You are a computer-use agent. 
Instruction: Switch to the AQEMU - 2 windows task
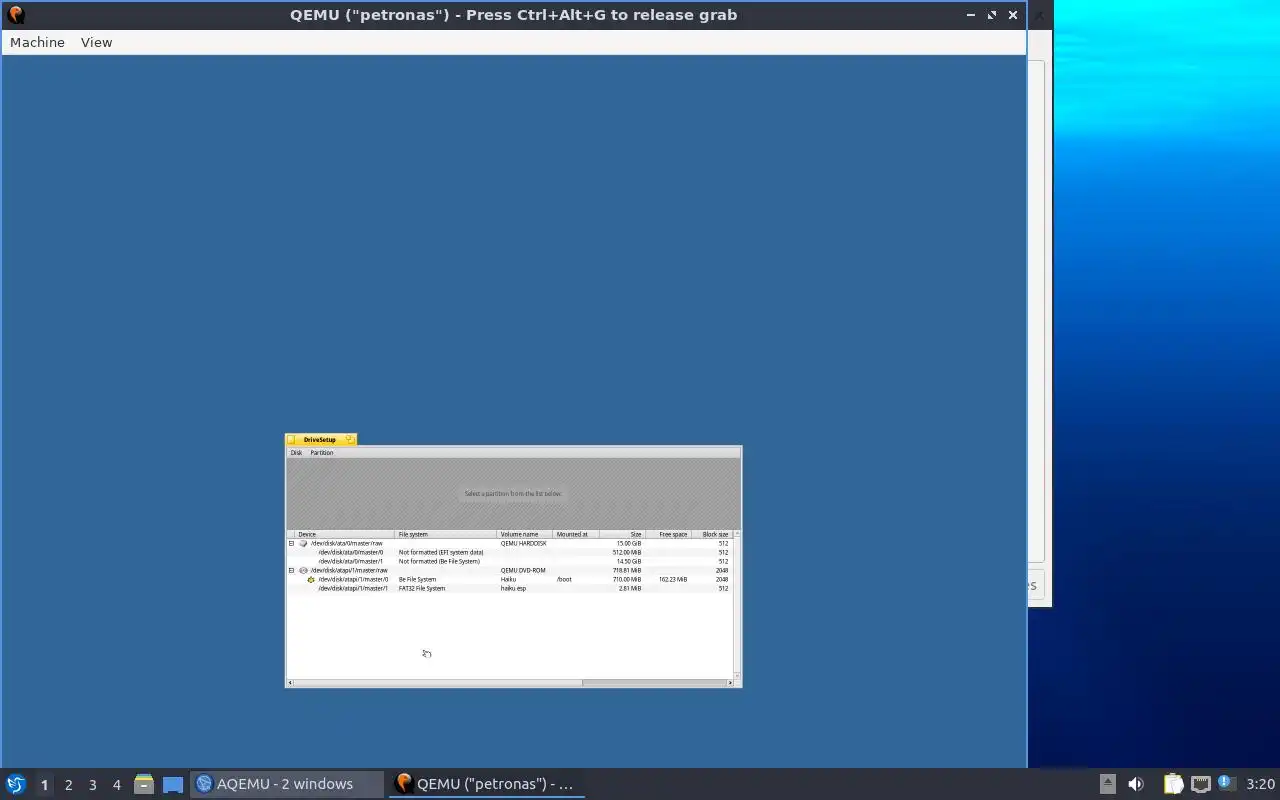coord(286,784)
